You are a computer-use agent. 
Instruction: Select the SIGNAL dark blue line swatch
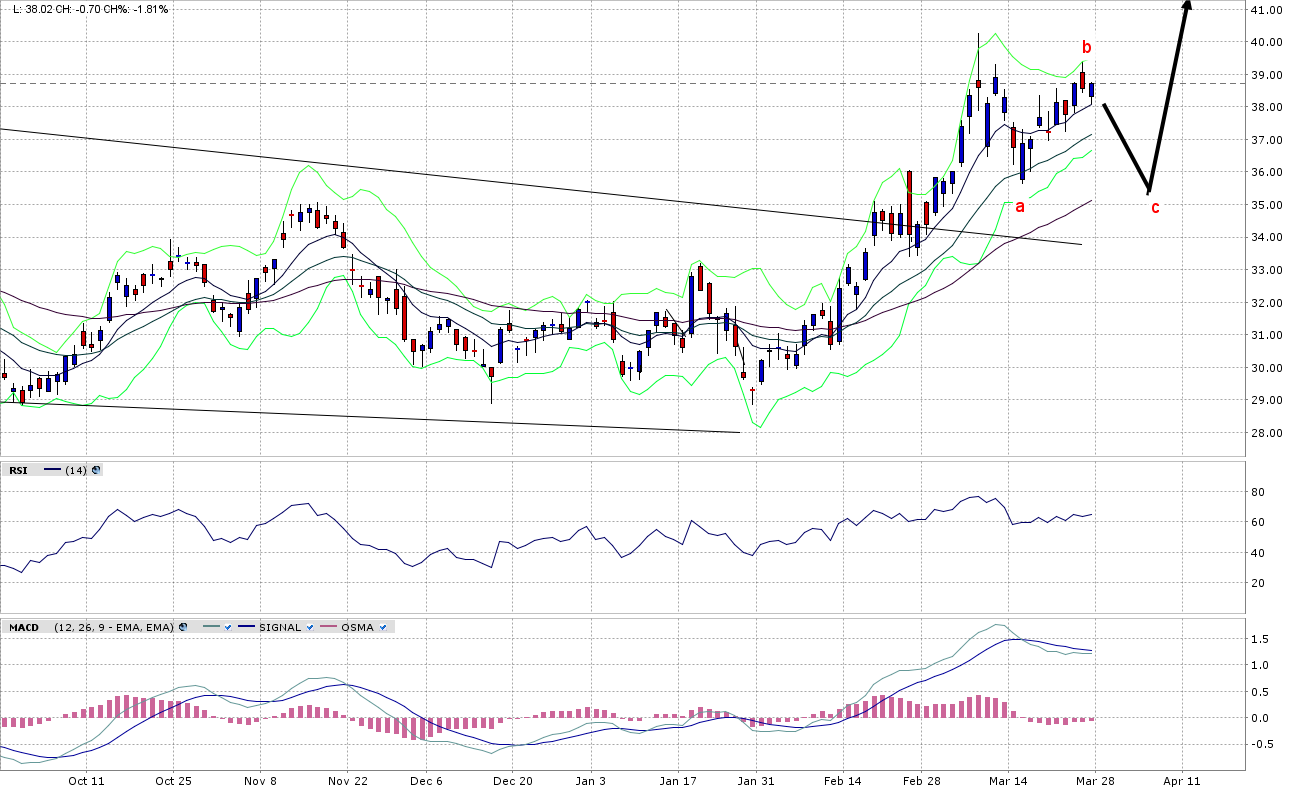(x=247, y=627)
